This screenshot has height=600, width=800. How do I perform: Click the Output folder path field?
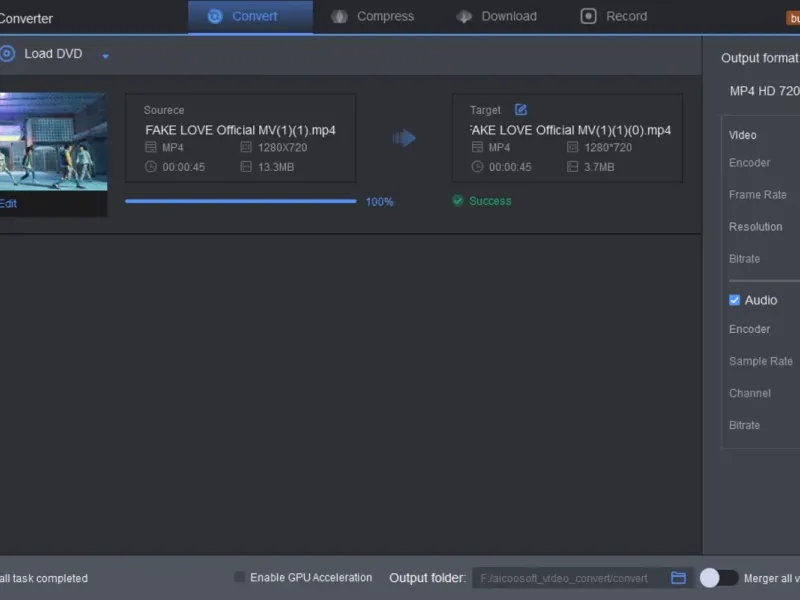(570, 578)
